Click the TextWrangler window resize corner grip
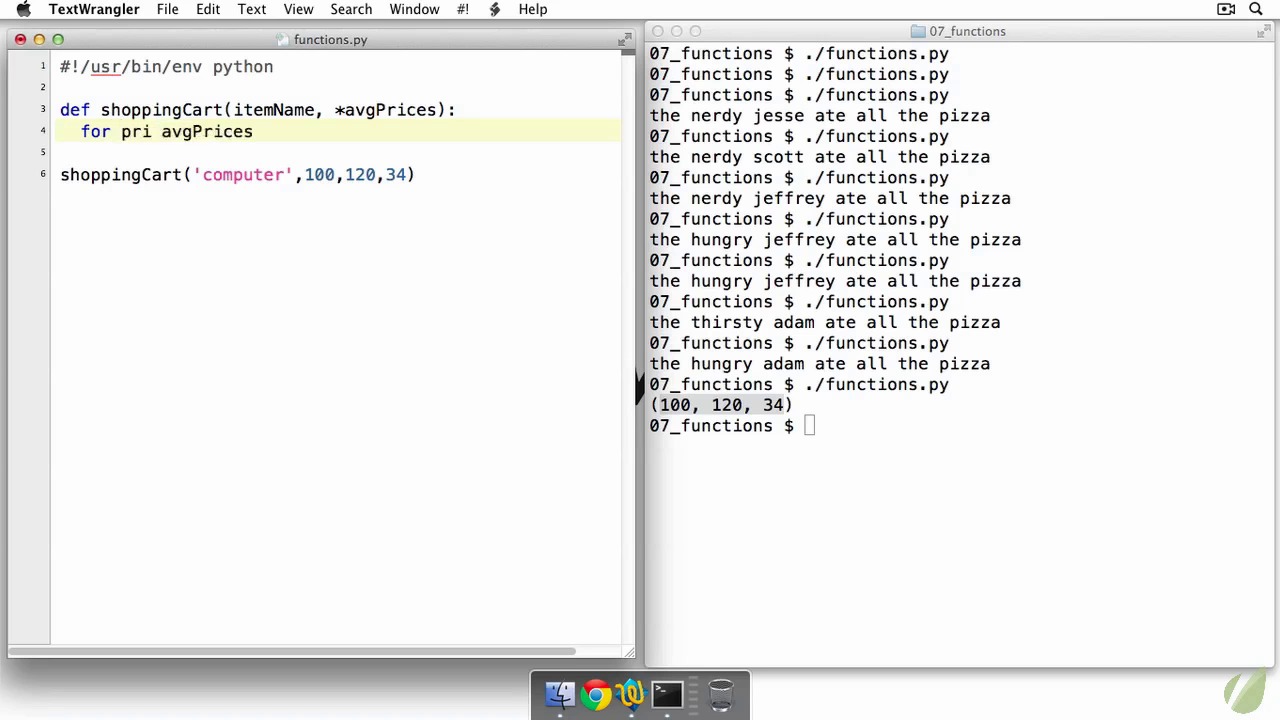This screenshot has width=1280, height=720. (629, 652)
